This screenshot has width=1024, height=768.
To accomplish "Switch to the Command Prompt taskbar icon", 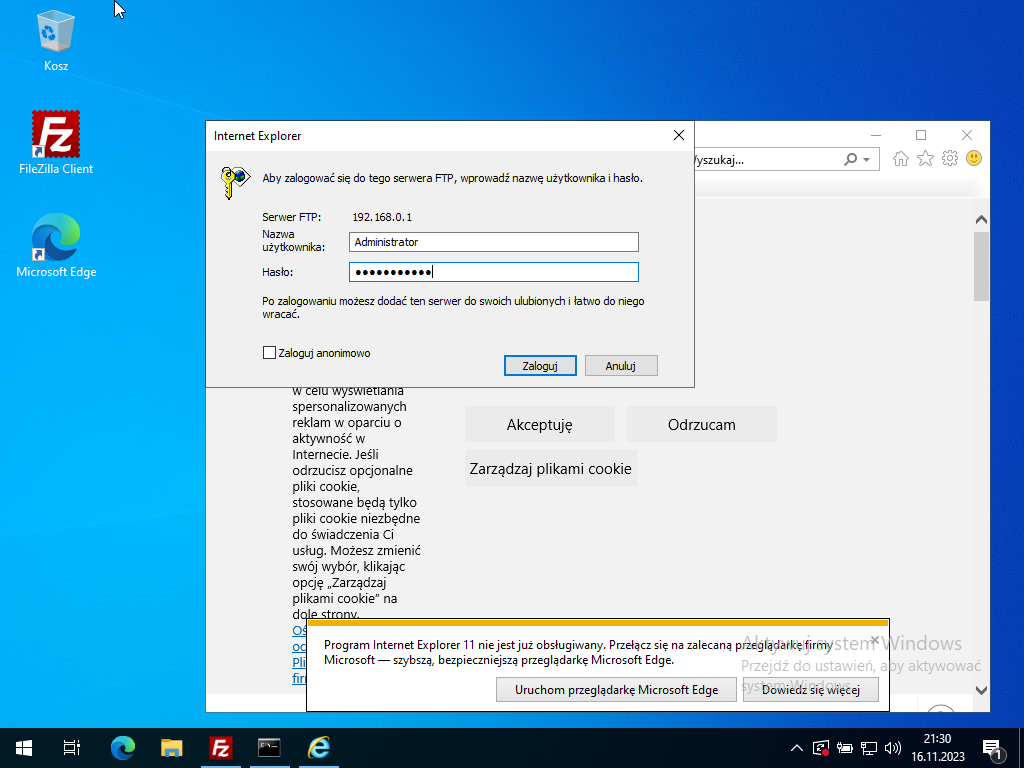I will click(x=270, y=748).
